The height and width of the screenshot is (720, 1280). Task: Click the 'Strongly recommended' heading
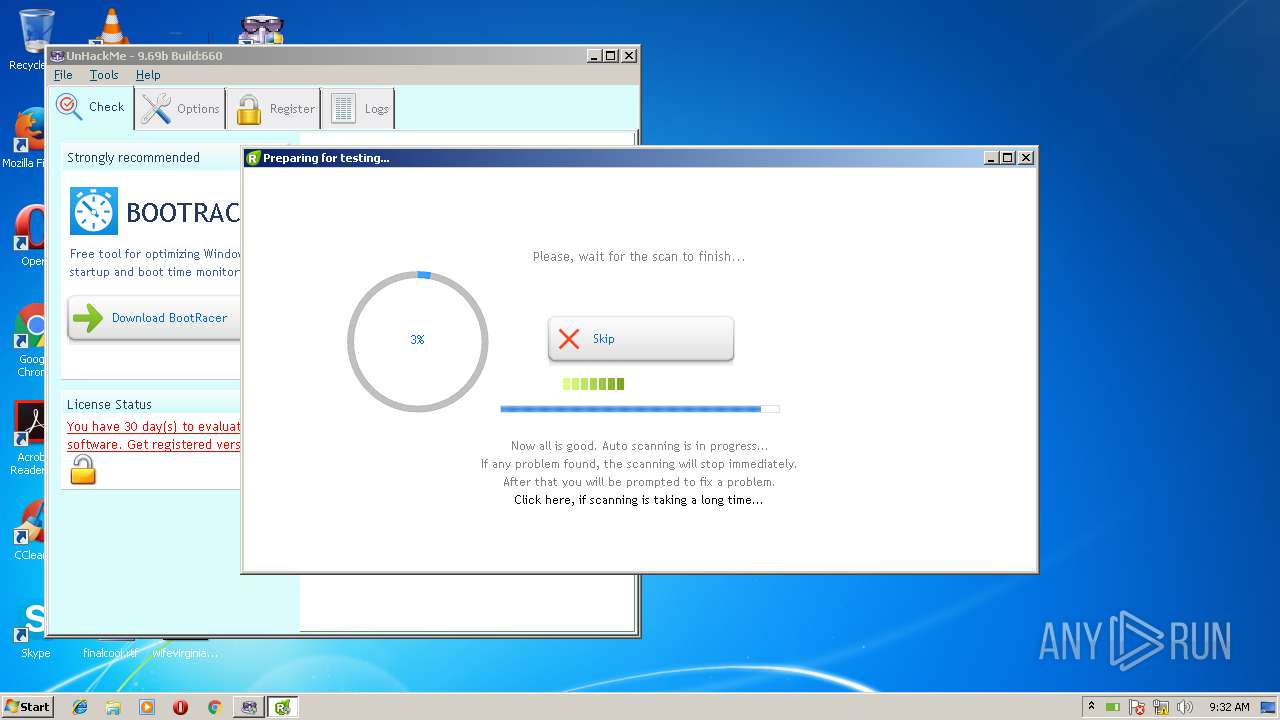[x=133, y=158]
